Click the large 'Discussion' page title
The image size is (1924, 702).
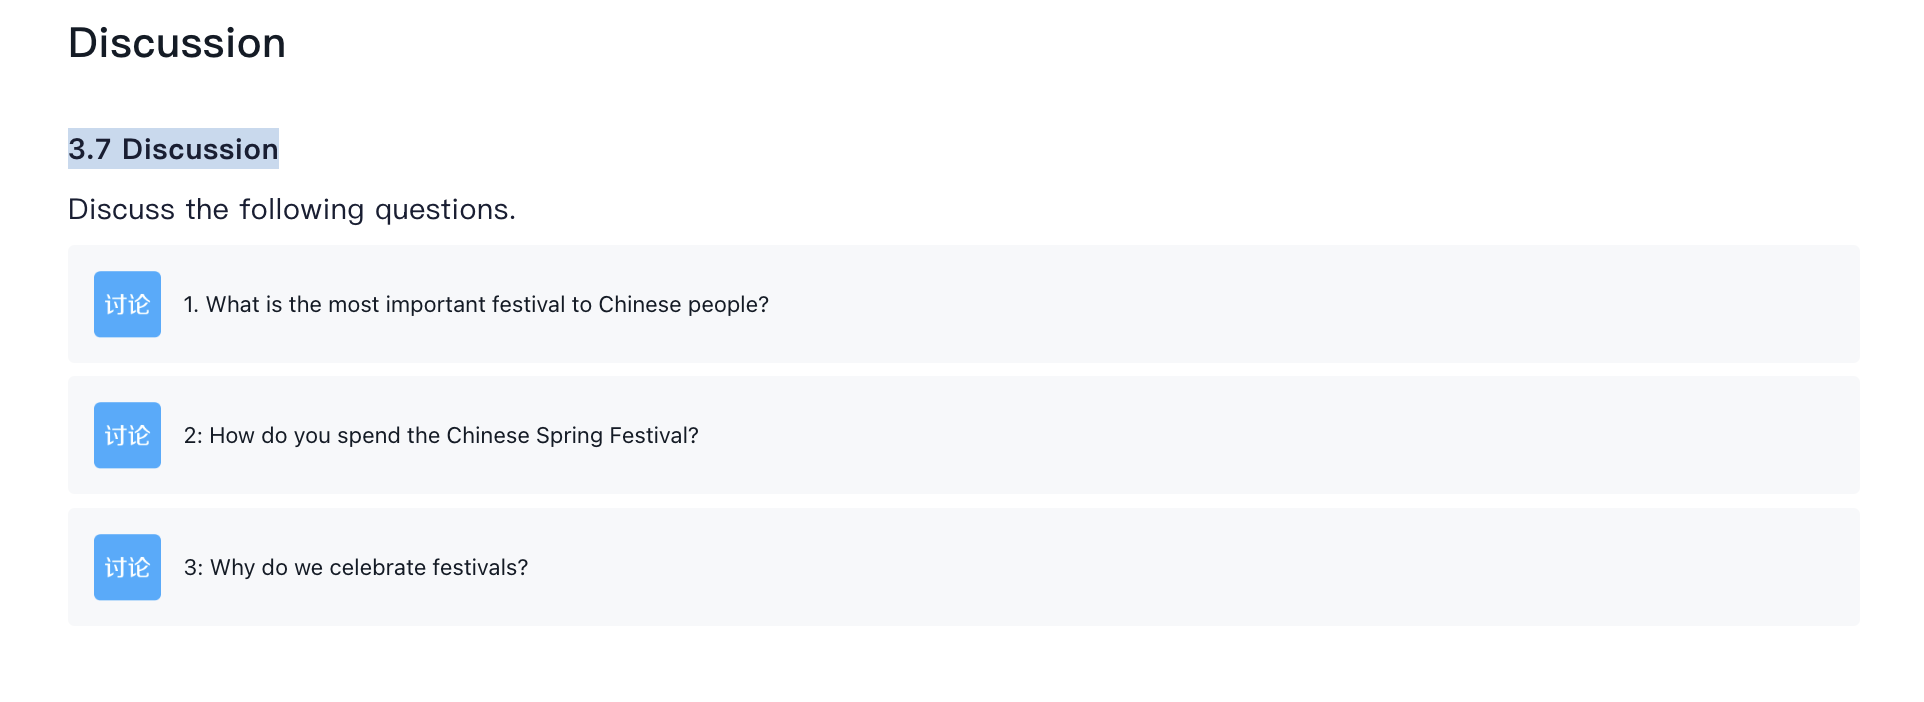[177, 43]
